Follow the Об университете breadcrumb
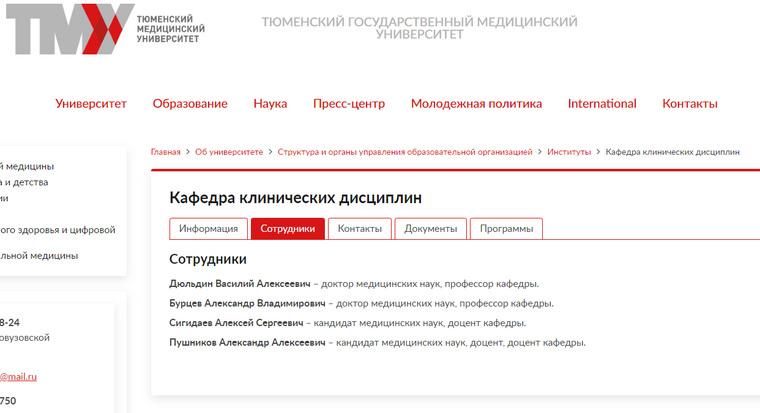760x413 pixels. tap(229, 152)
